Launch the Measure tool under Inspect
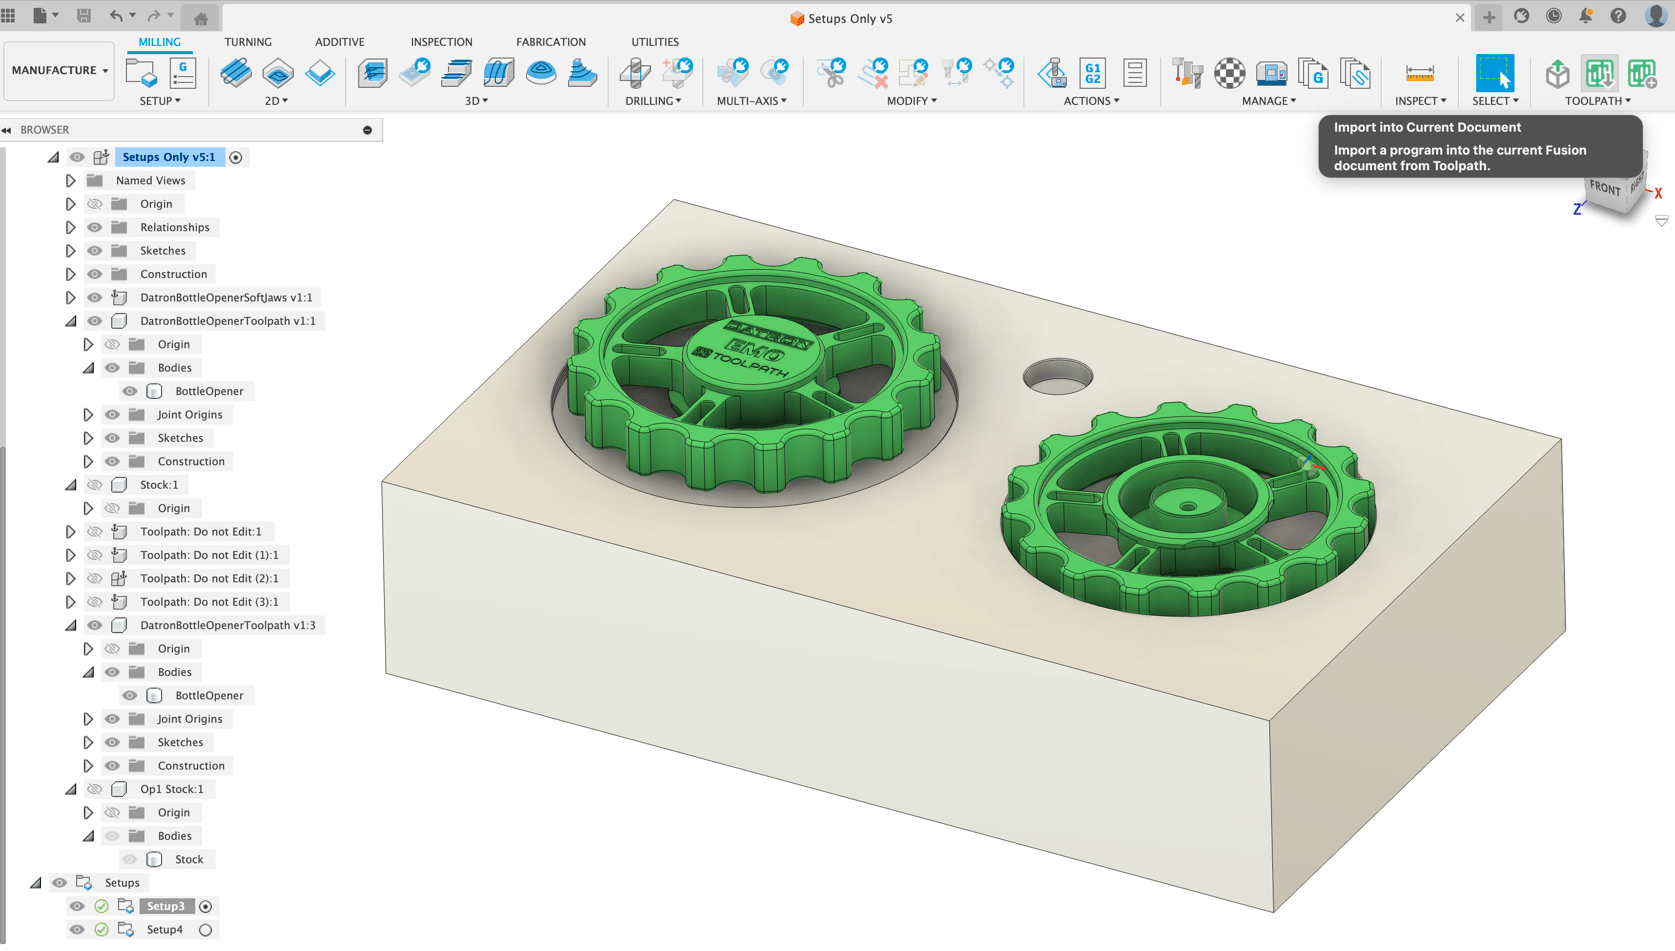The width and height of the screenshot is (1675, 951). pos(1418,73)
